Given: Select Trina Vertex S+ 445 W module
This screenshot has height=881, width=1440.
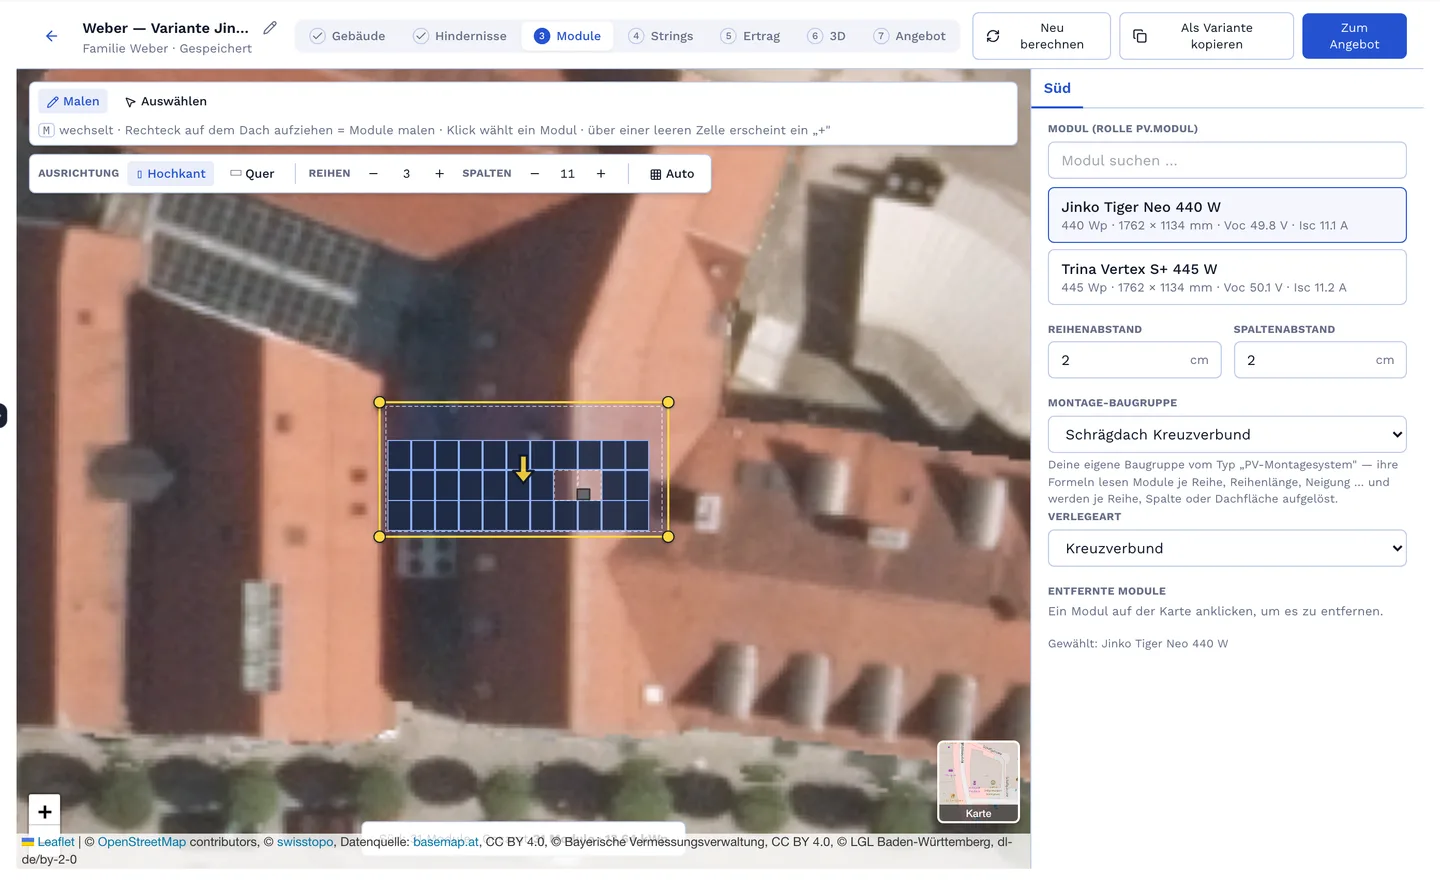Looking at the screenshot, I should click(1227, 277).
